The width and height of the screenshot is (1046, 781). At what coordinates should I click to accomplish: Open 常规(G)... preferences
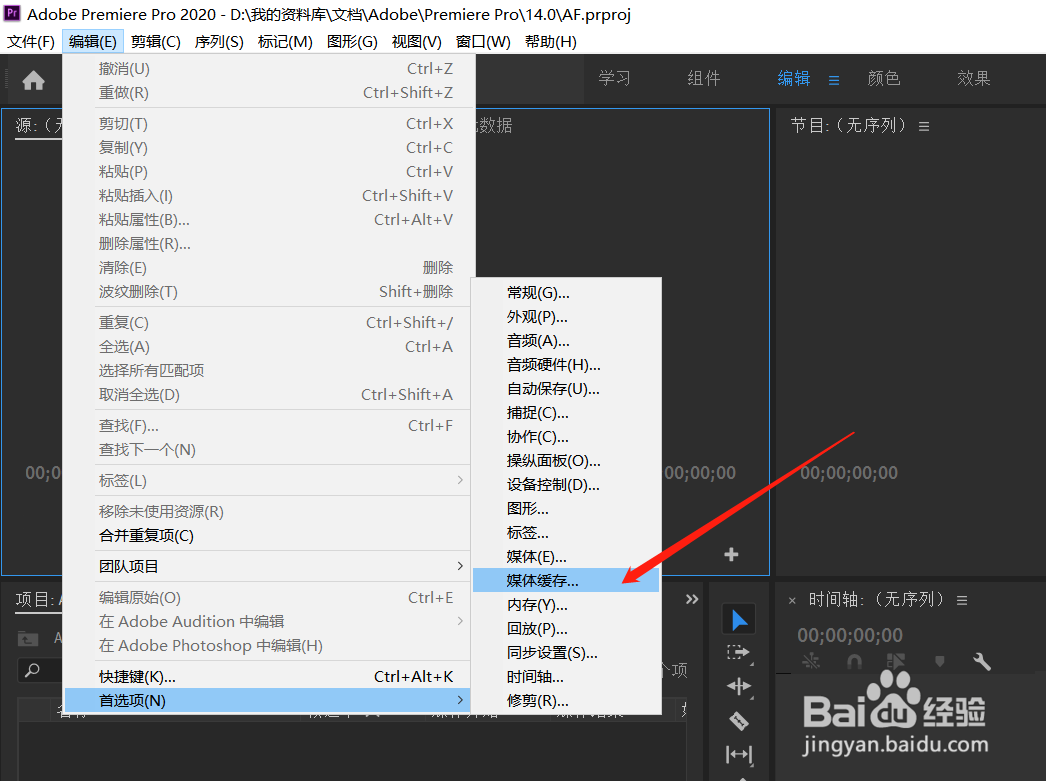pos(566,292)
